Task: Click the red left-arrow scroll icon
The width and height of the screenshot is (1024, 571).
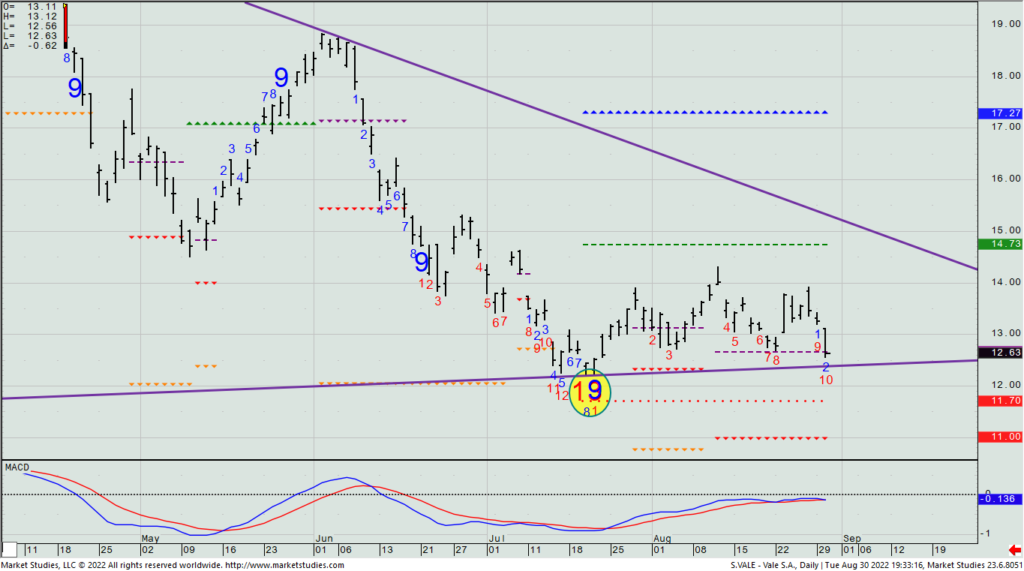Action: [x=1014, y=551]
